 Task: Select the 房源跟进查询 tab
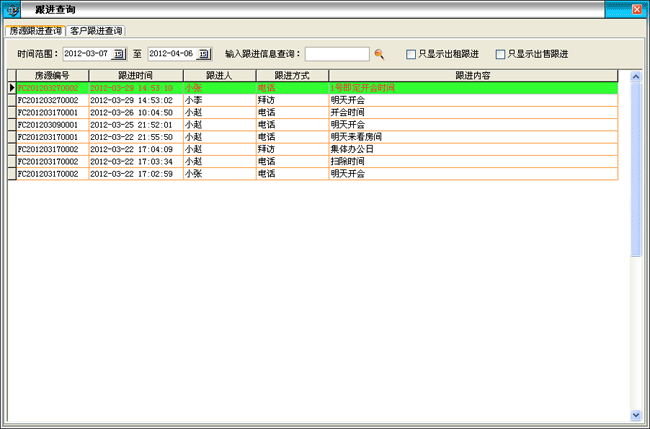coord(35,31)
